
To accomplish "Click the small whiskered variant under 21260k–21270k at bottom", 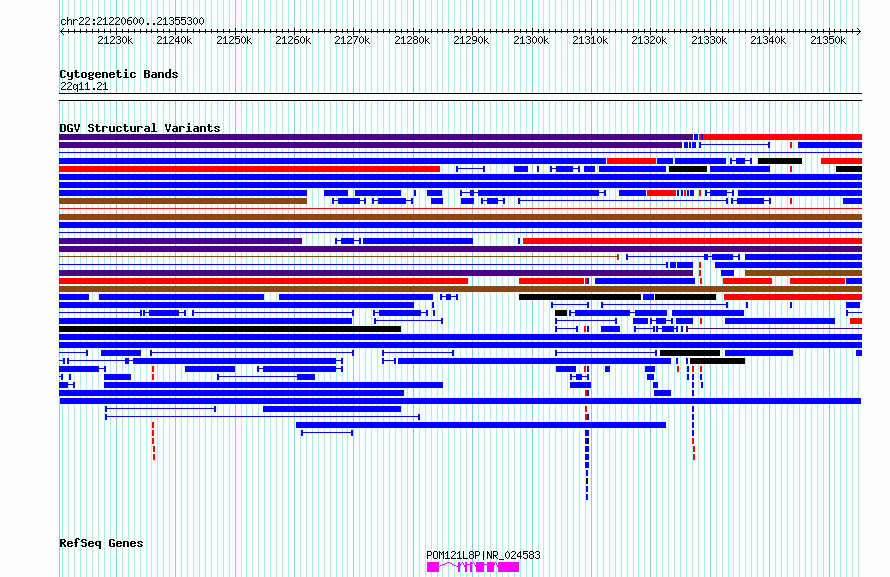I will coord(327,433).
